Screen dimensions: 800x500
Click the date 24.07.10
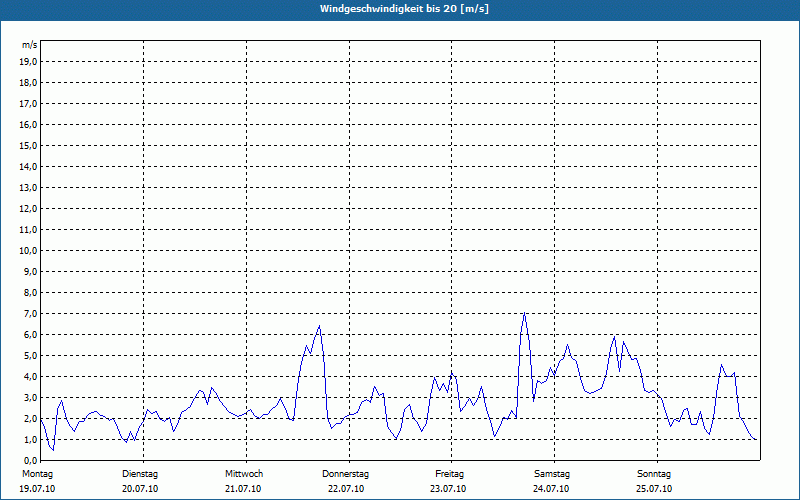point(551,489)
